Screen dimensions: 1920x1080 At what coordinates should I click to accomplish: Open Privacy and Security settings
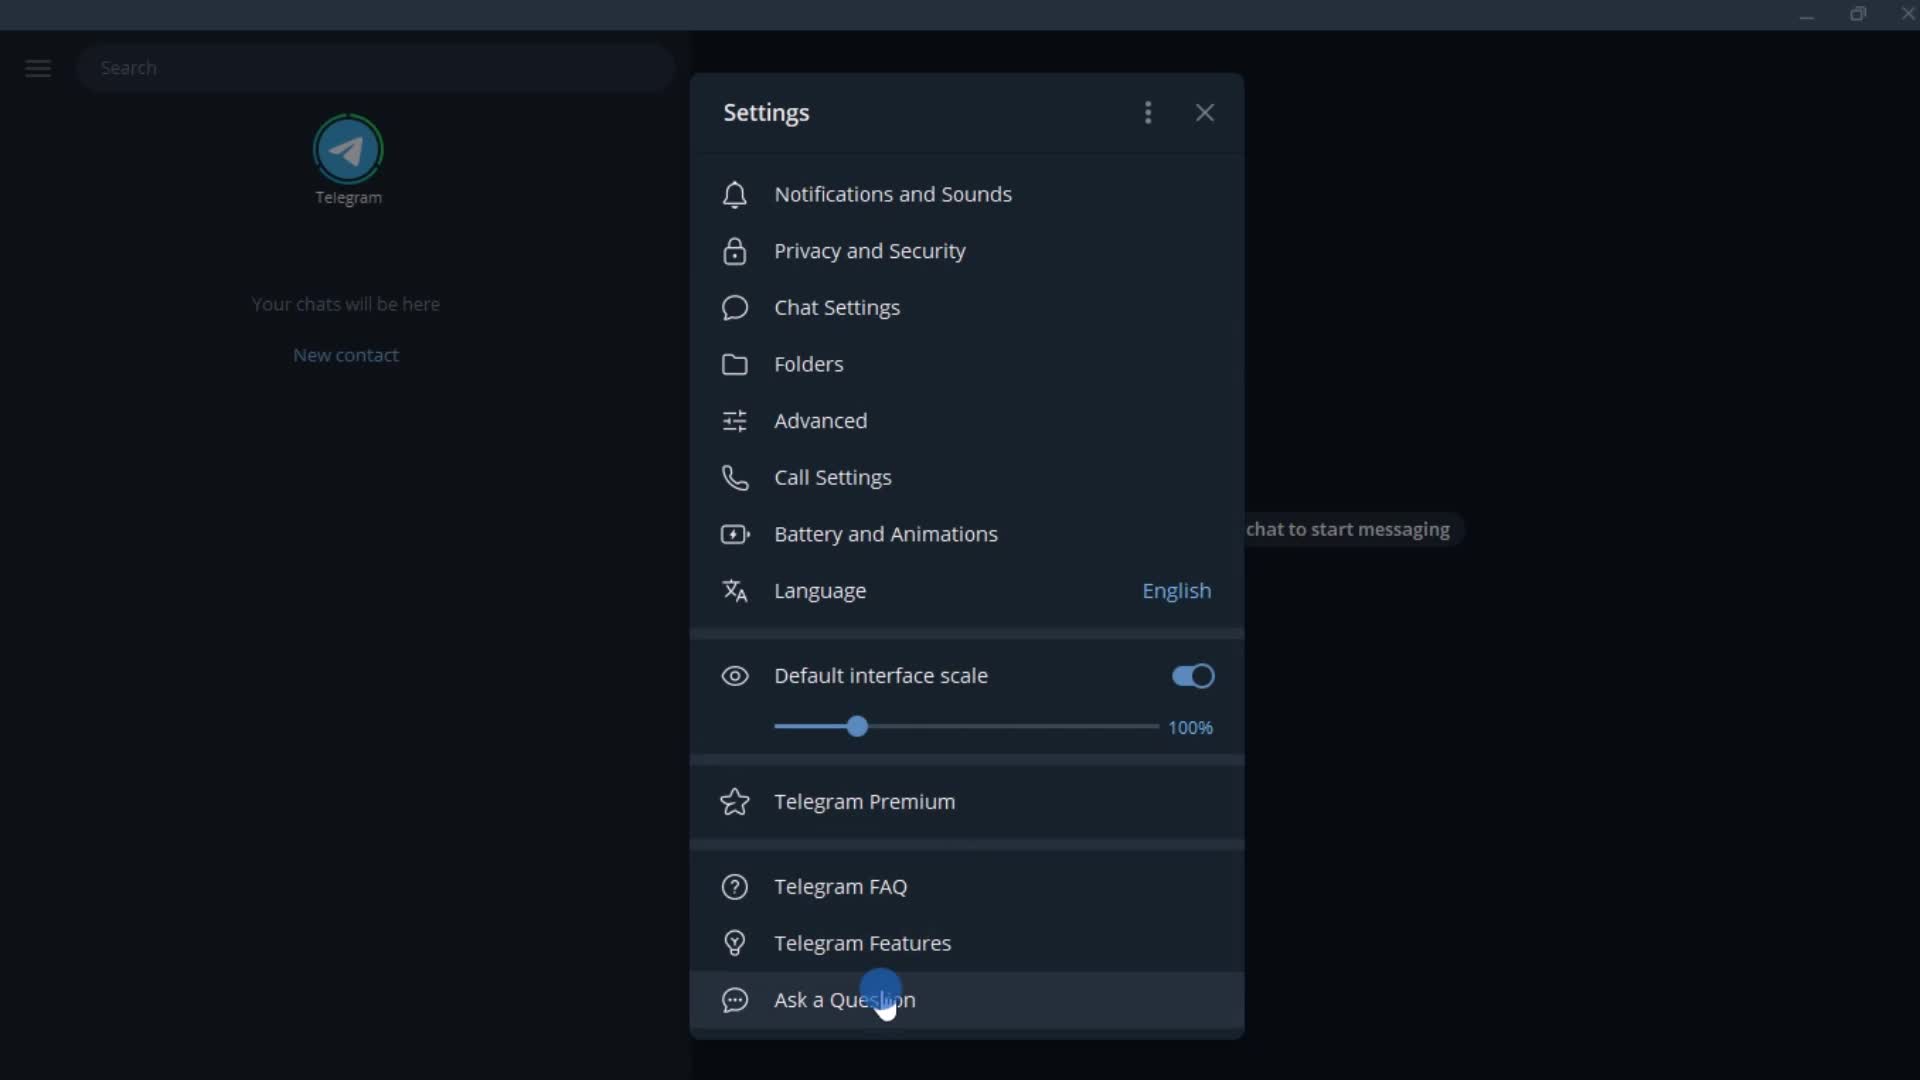(x=967, y=251)
